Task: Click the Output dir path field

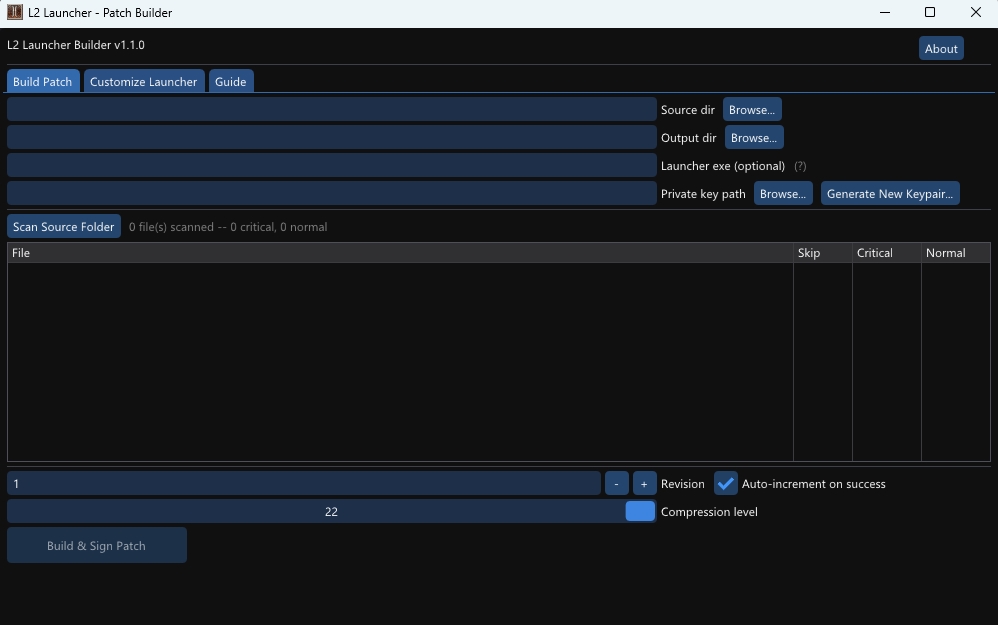Action: 332,137
